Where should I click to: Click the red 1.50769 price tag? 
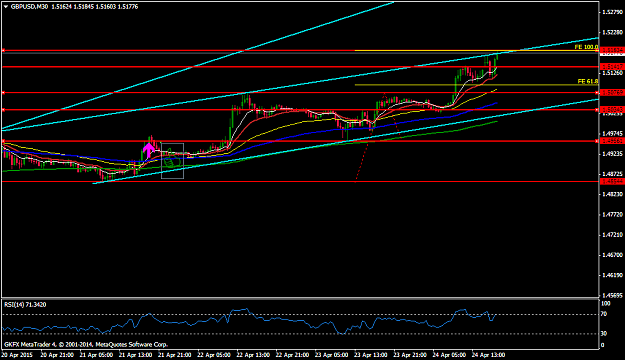[612, 92]
